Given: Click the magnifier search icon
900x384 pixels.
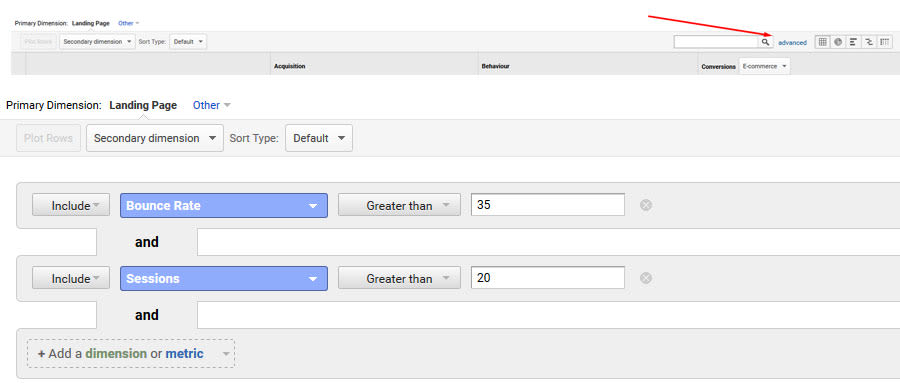Looking at the screenshot, I should click(x=765, y=42).
